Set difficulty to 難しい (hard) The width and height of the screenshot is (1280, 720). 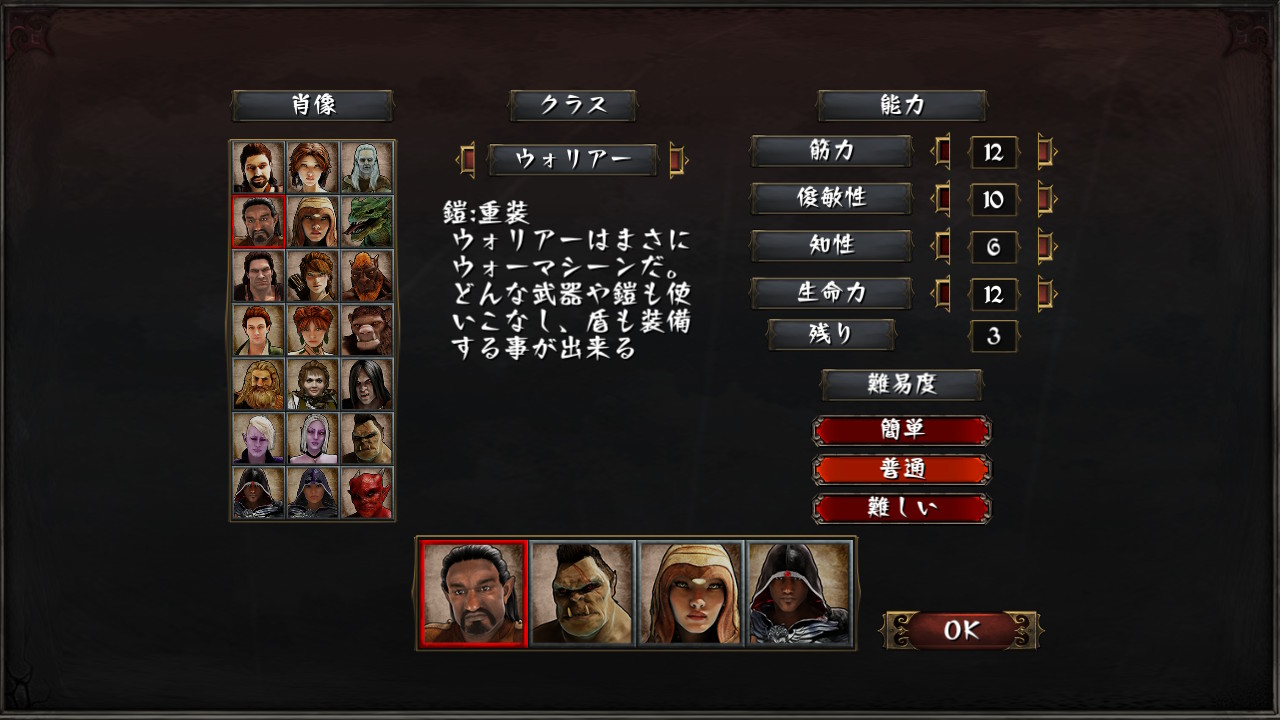coord(902,508)
